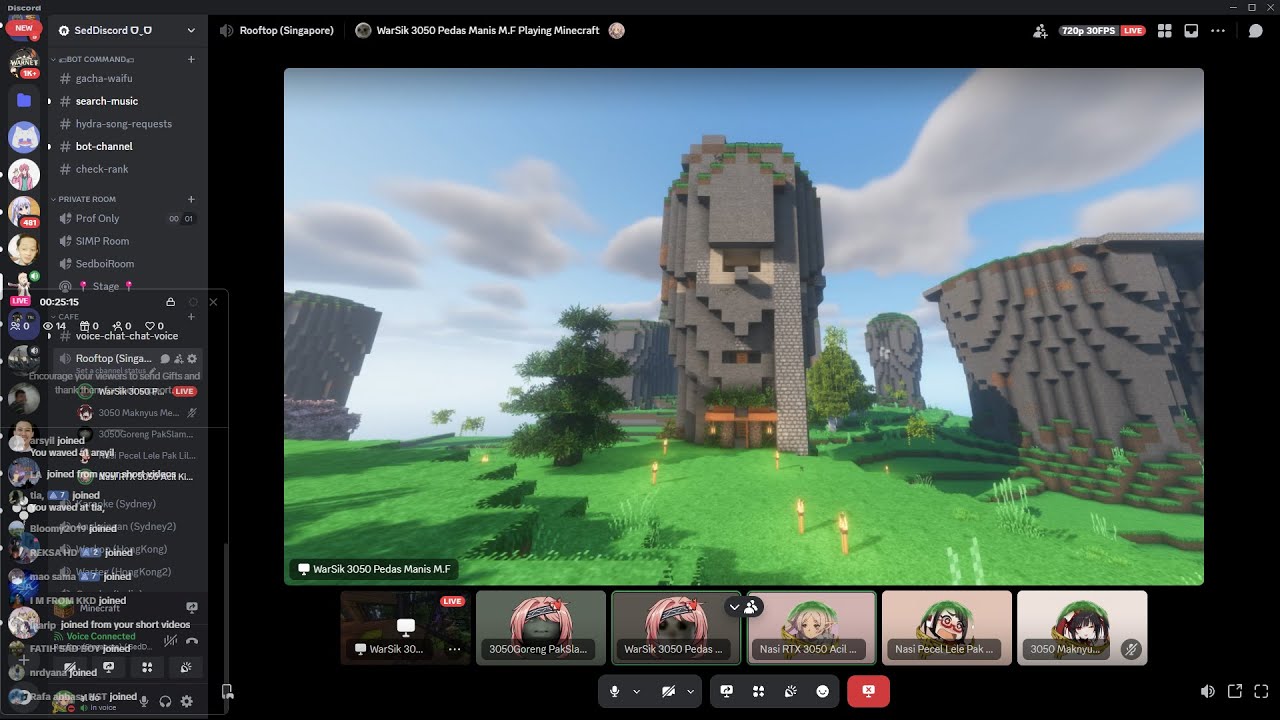Open microphone input options arrow
The width and height of the screenshot is (1280, 720).
[636, 692]
